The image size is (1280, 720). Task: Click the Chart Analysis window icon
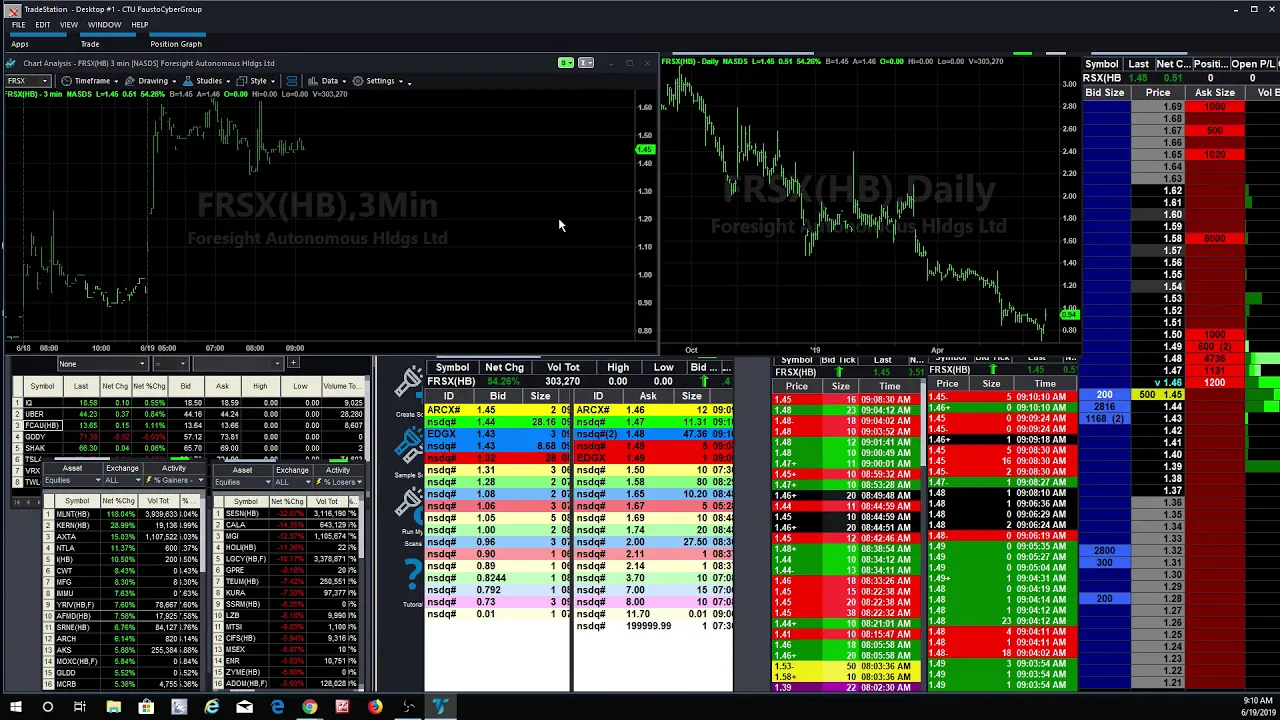pyautogui.click(x=13, y=63)
